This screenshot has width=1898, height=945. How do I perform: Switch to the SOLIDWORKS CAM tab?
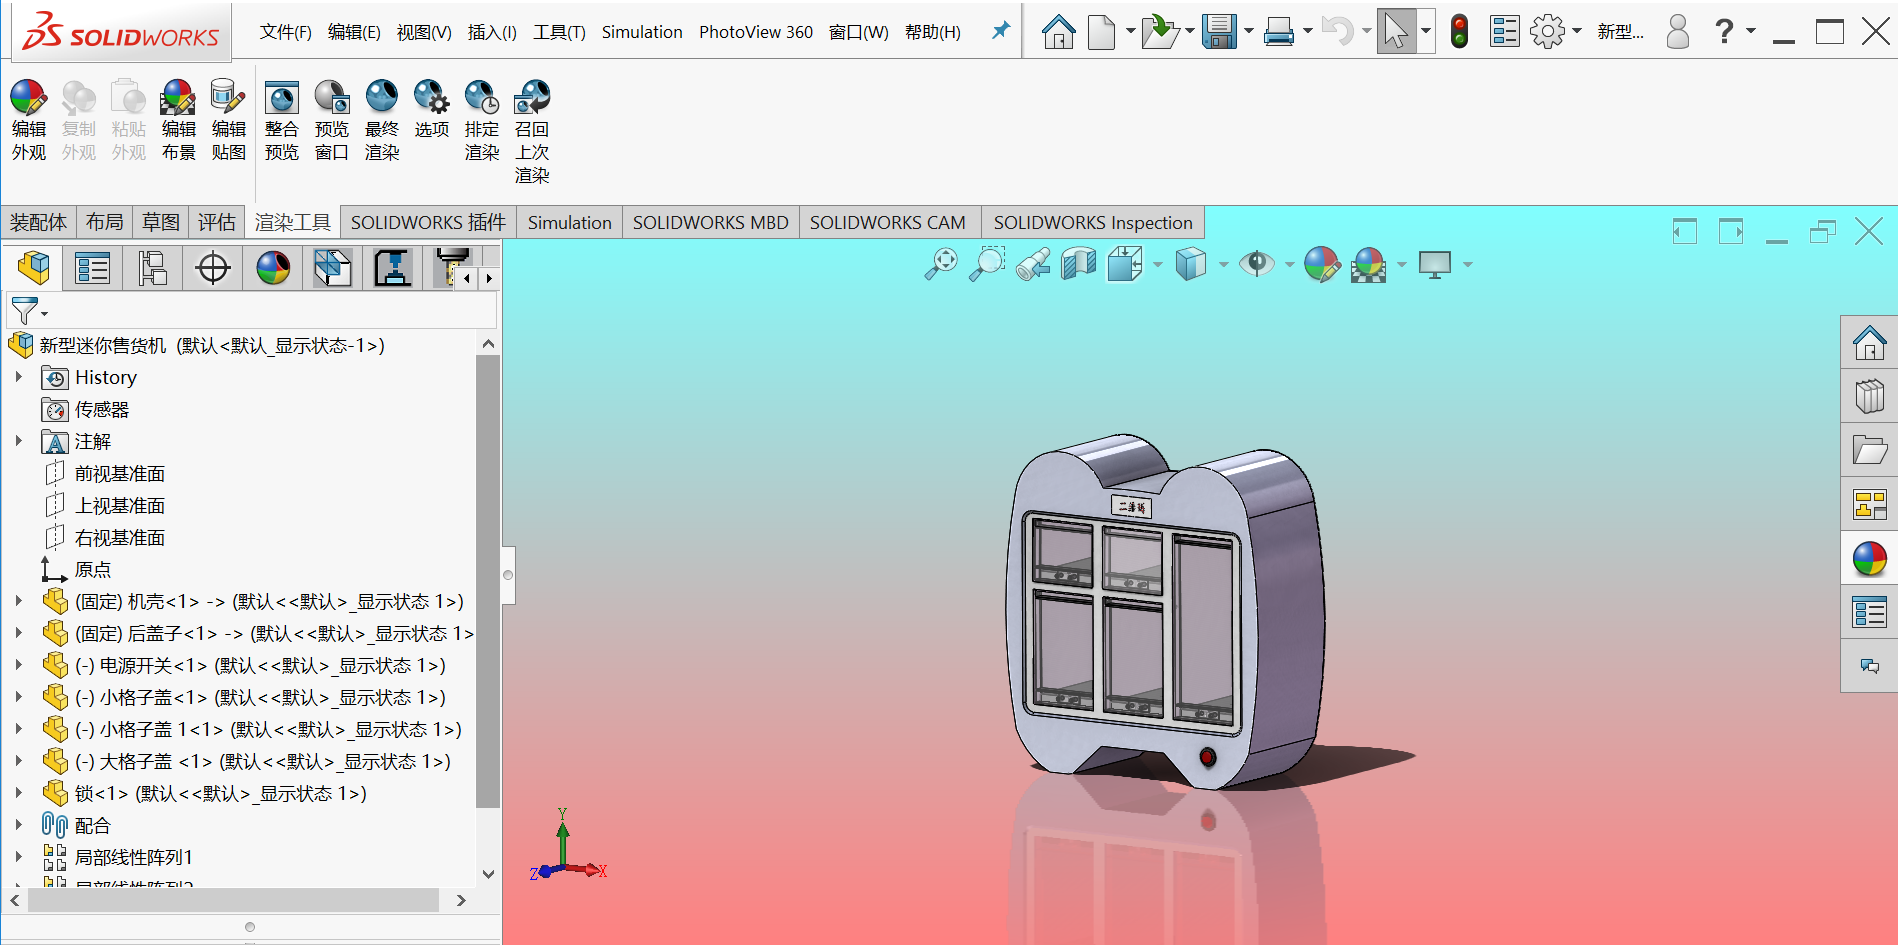[x=887, y=222]
